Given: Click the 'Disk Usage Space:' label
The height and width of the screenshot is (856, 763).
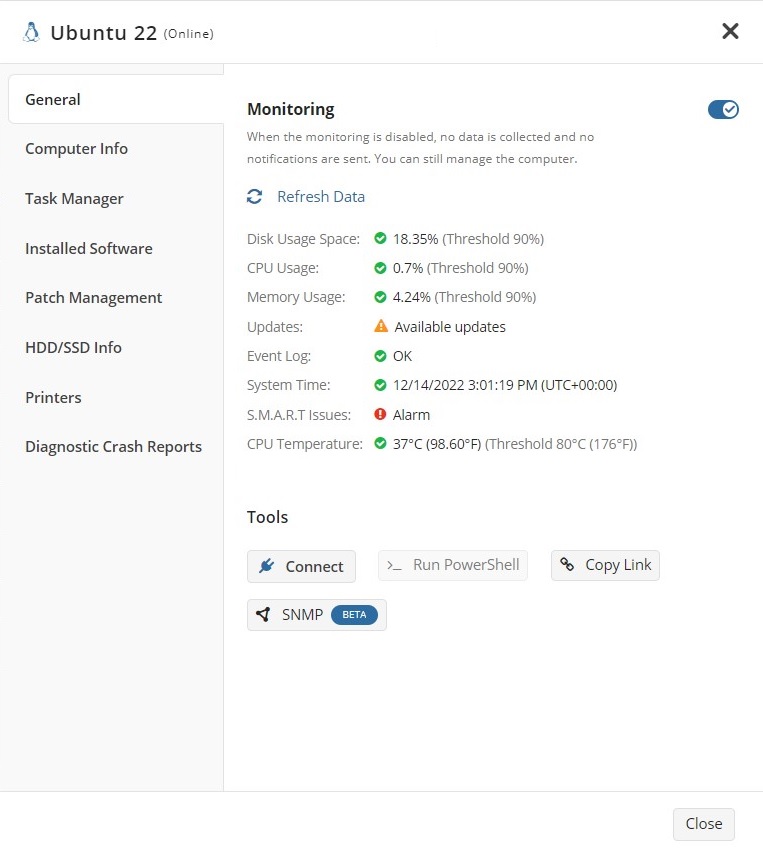Looking at the screenshot, I should tap(303, 239).
